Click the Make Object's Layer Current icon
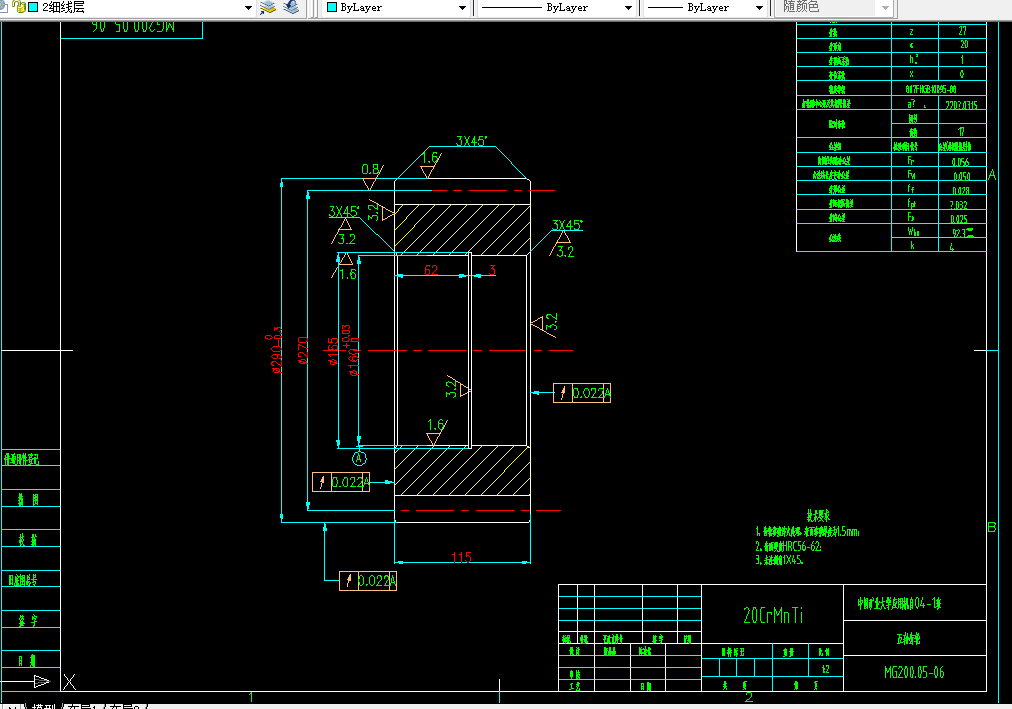This screenshot has height=709, width=1012. tap(267, 7)
